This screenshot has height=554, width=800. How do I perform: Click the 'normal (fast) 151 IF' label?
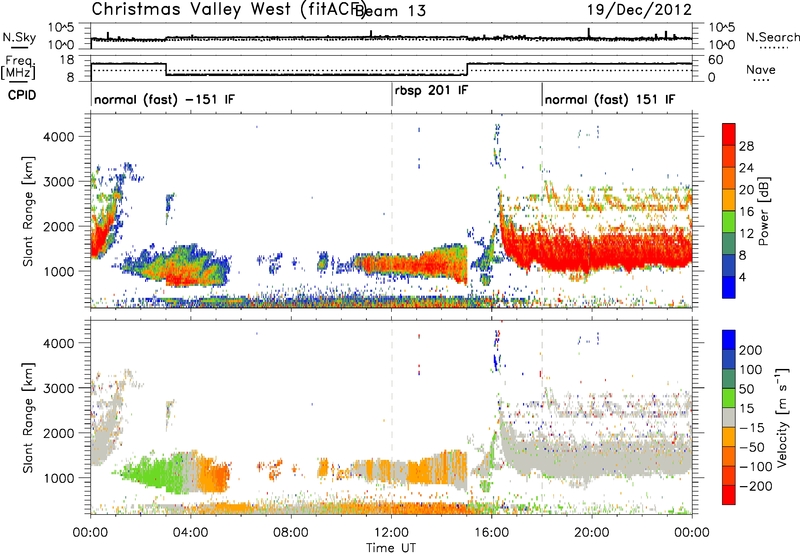pos(610,99)
